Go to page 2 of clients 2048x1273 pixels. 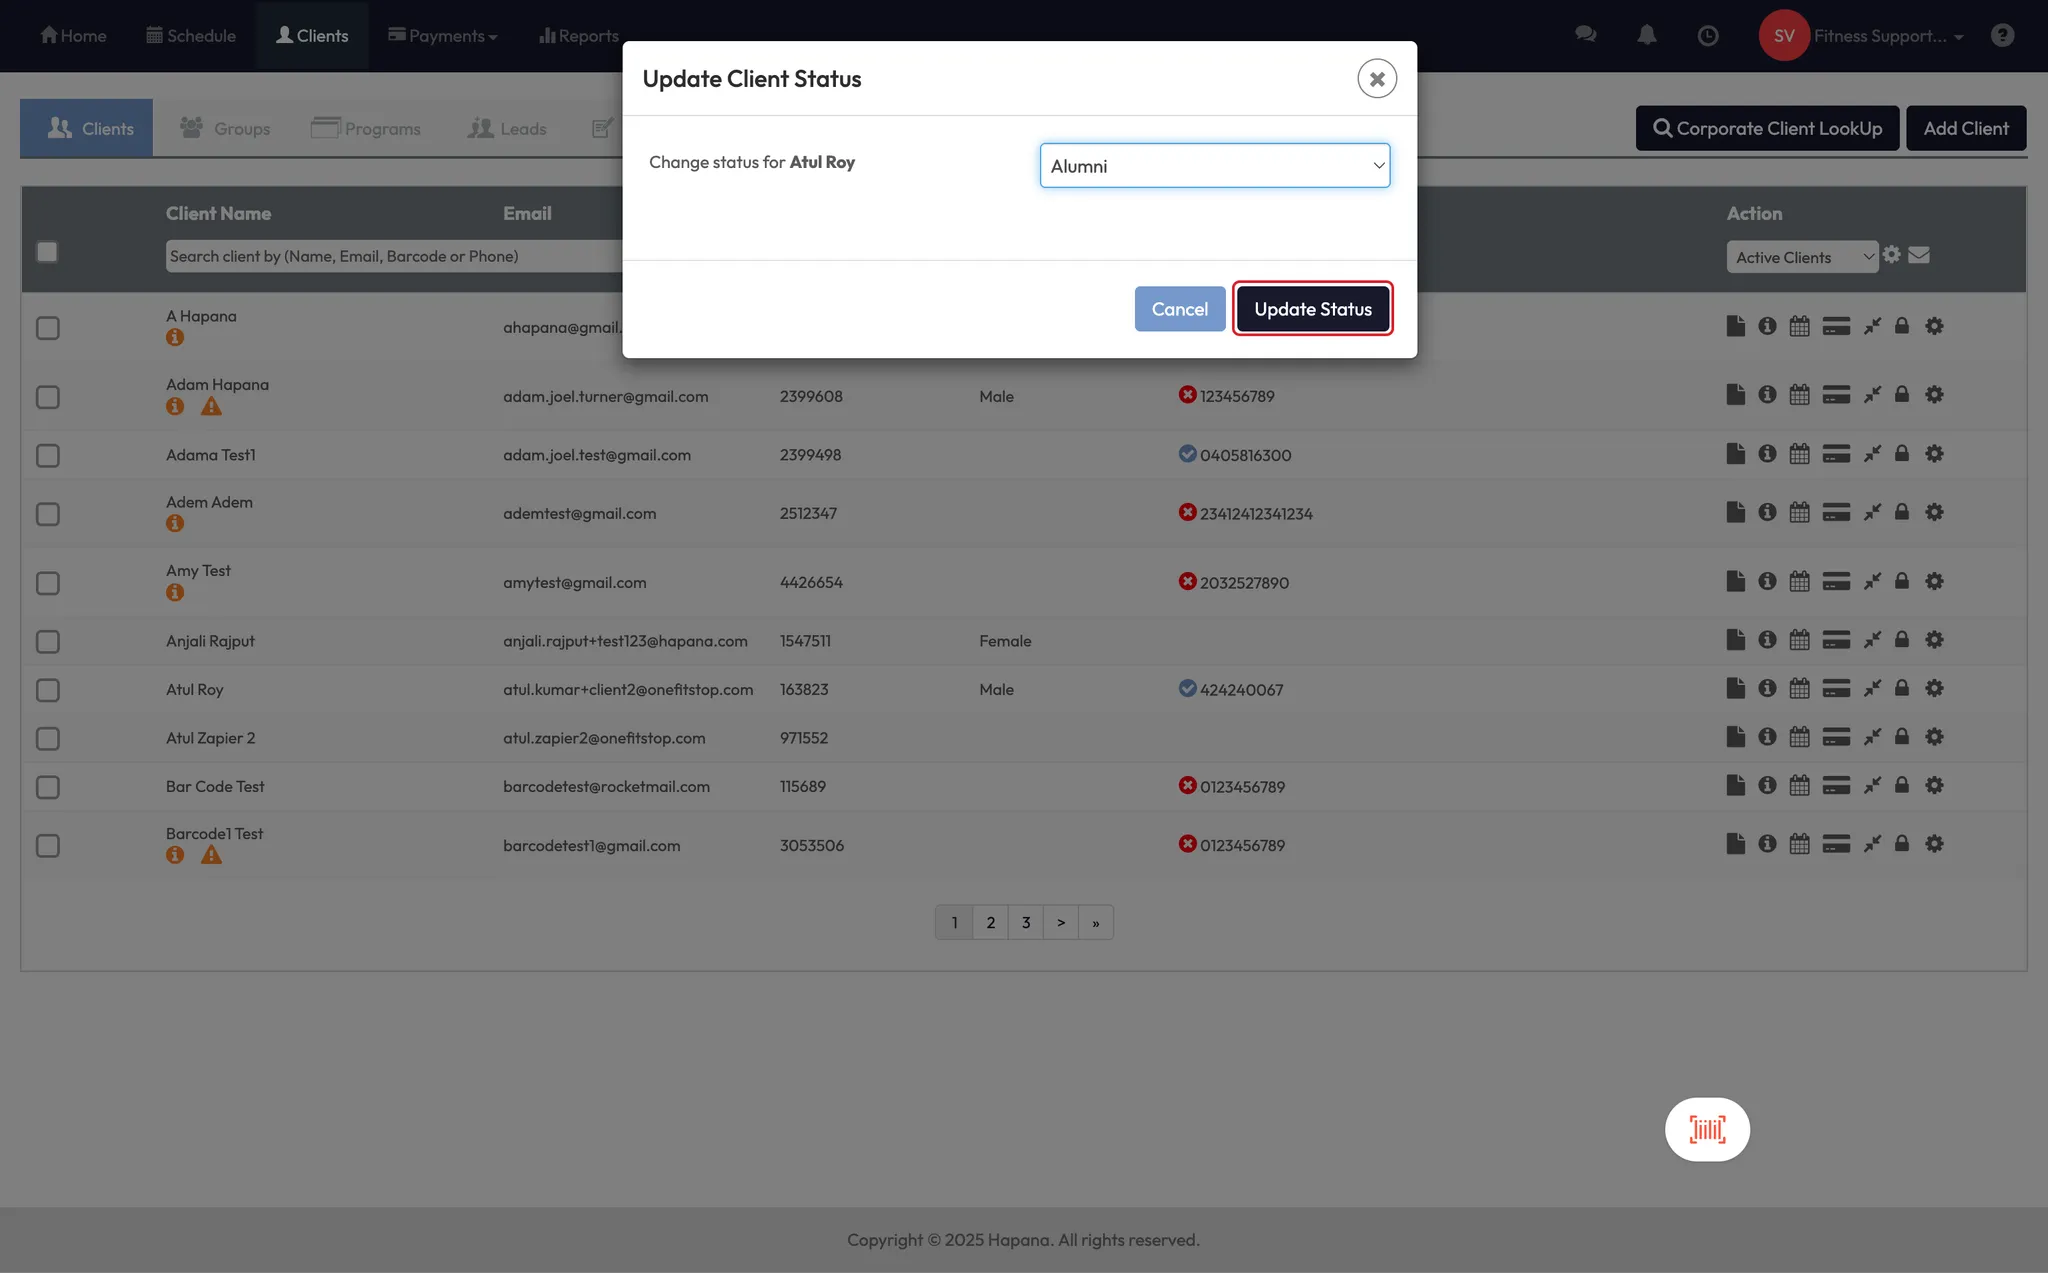click(990, 922)
